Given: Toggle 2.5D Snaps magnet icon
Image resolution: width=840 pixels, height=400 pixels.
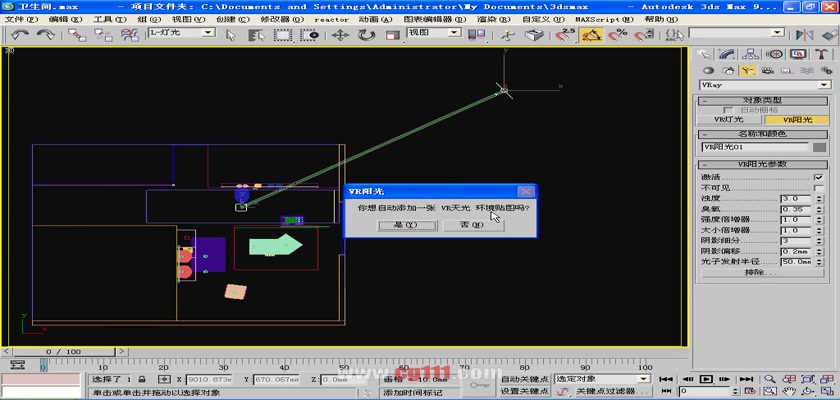Looking at the screenshot, I should [565, 35].
